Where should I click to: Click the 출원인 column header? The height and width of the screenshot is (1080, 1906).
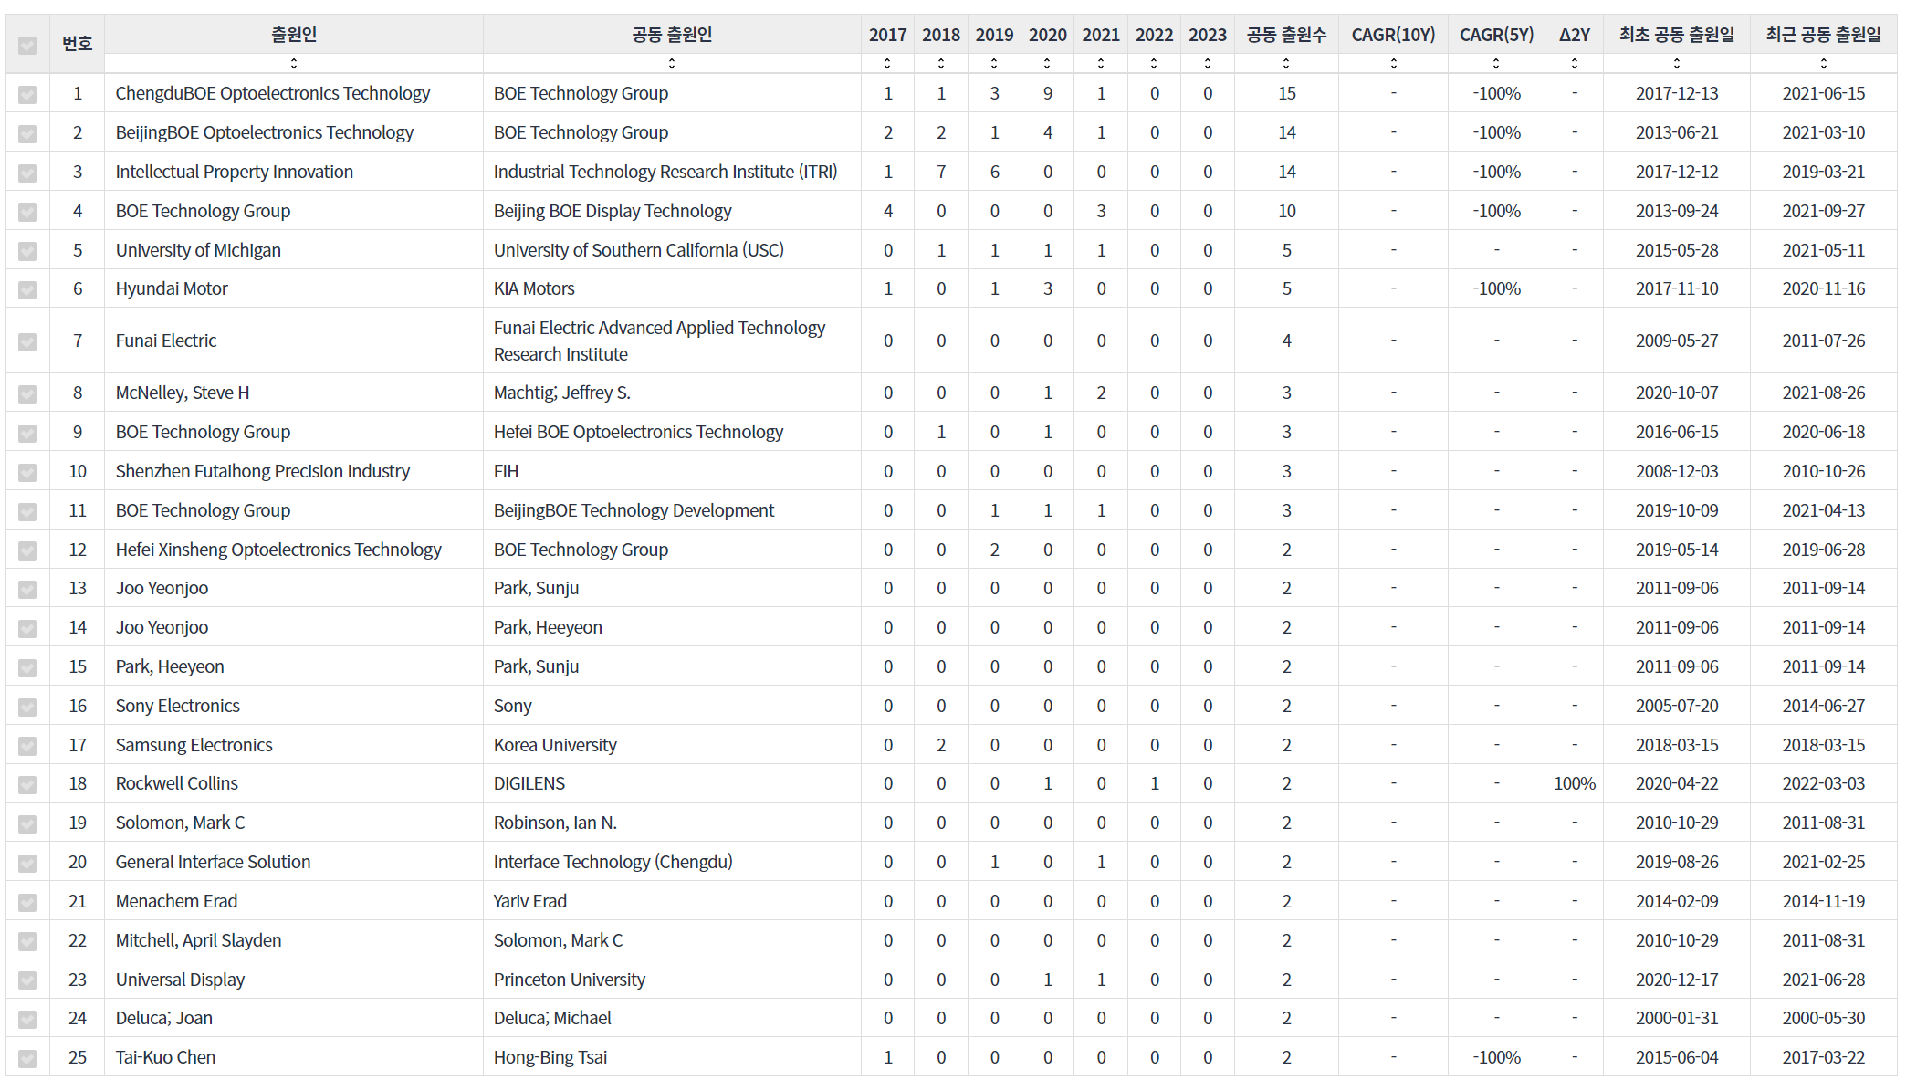tap(294, 34)
